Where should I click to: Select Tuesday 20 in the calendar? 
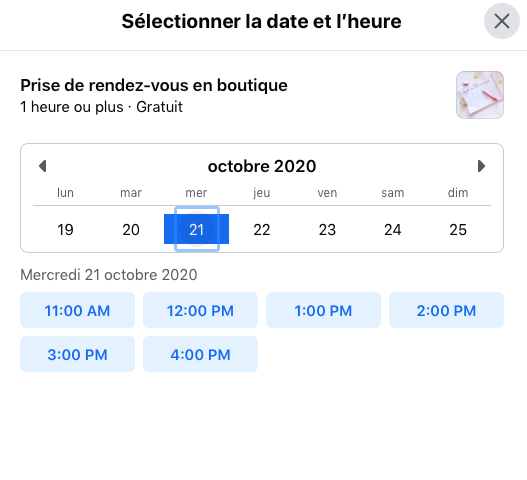tap(131, 230)
